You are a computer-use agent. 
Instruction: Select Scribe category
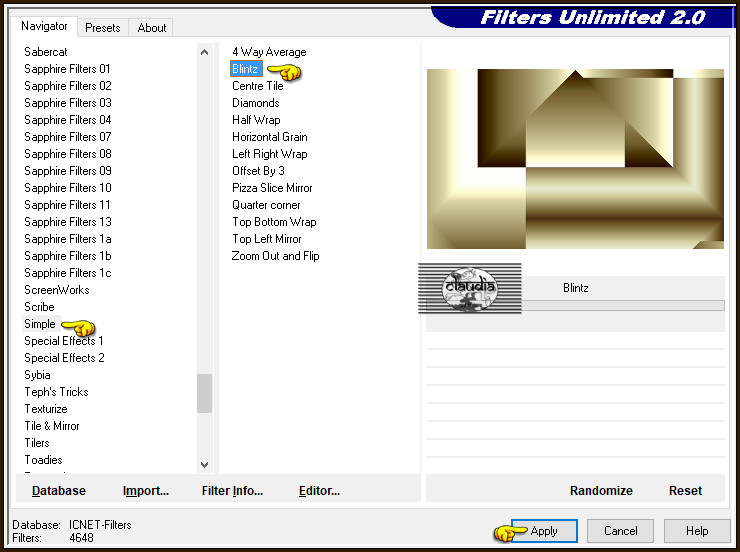click(39, 307)
